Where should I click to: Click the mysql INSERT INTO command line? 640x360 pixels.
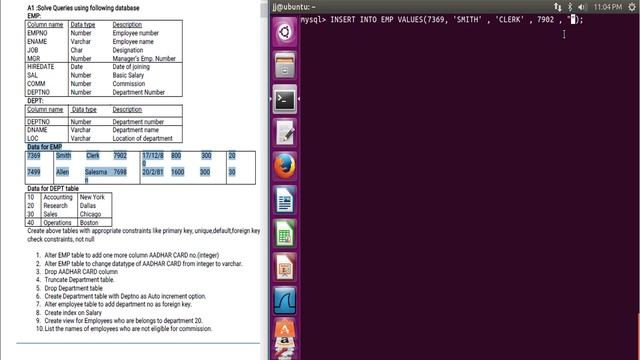coord(442,20)
